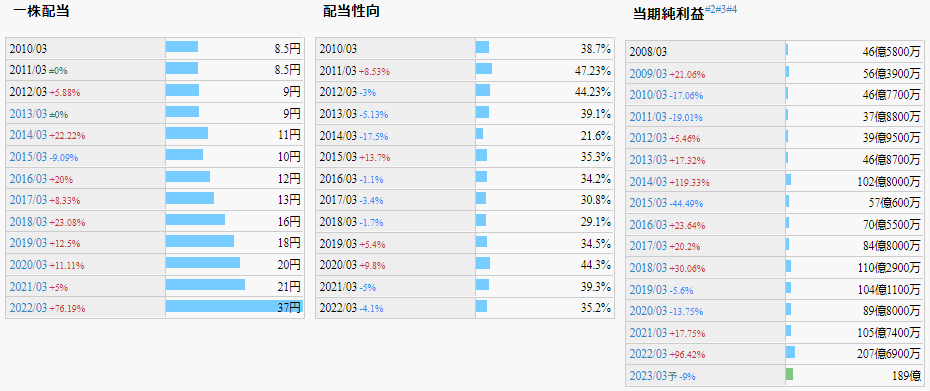Click the 2018/03 net income link +30.06%
930x391 pixels.
point(648,268)
